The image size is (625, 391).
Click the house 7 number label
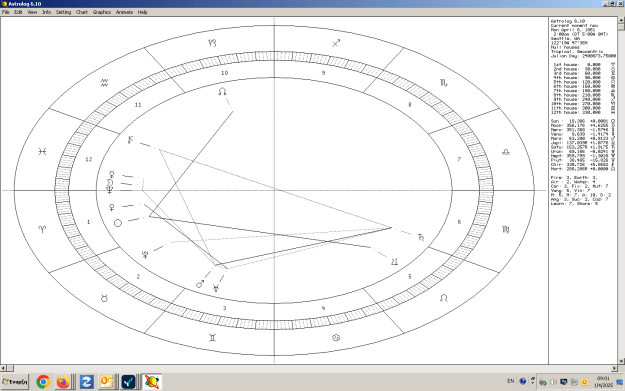click(x=459, y=159)
